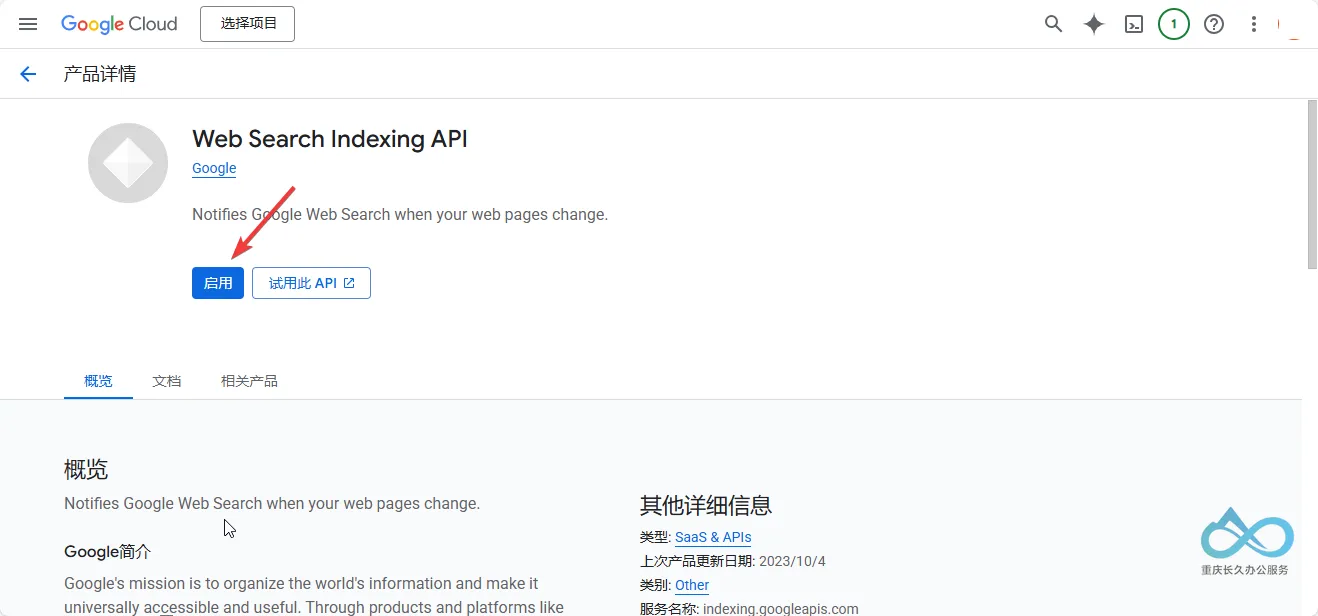Image resolution: width=1318 pixels, height=616 pixels.
Task: Click the 产品详情 page heading
Action: point(100,74)
